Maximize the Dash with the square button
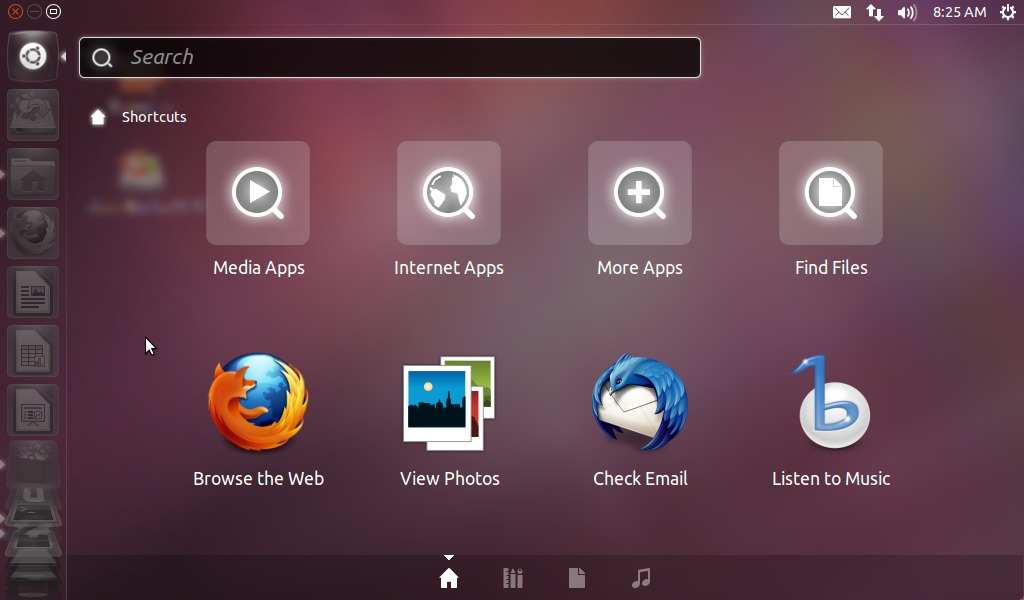 (x=54, y=11)
